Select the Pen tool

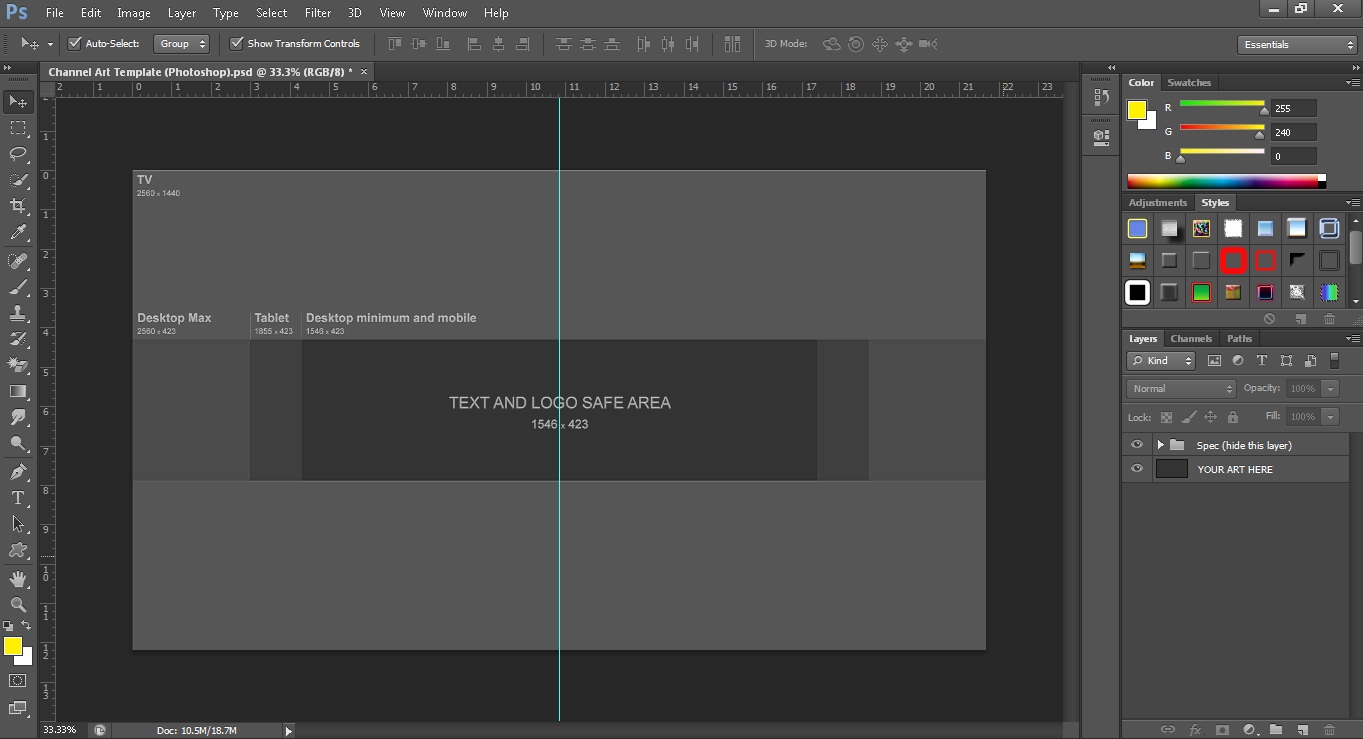(x=18, y=472)
